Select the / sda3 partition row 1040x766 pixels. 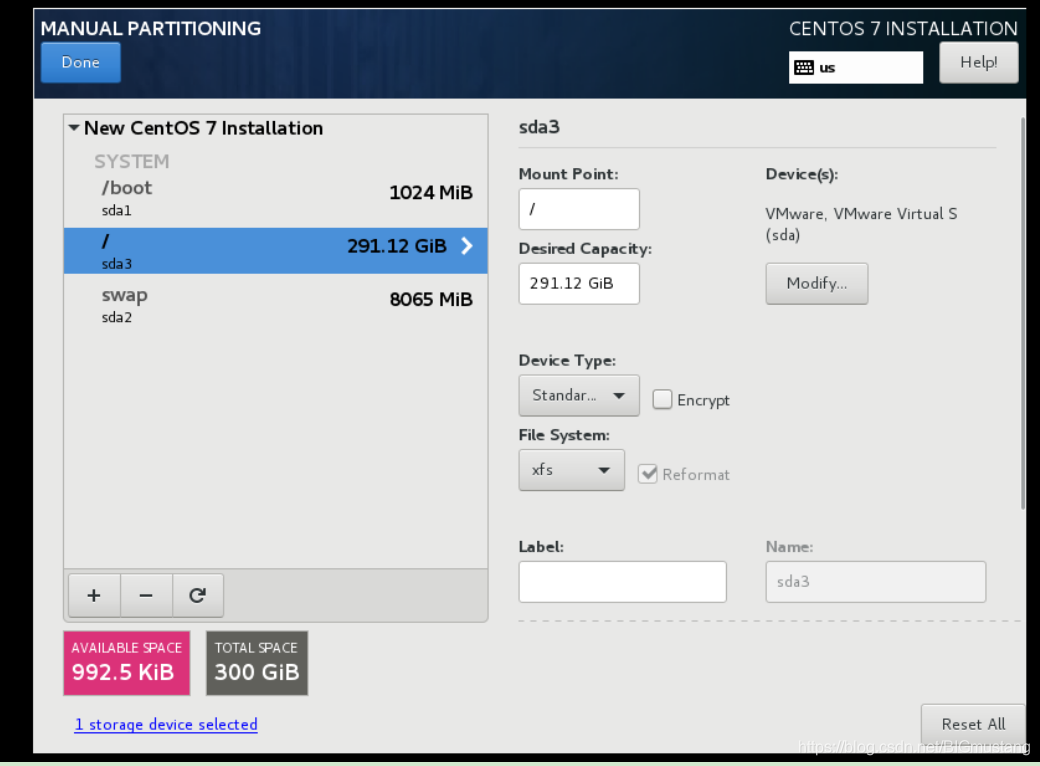pos(276,251)
